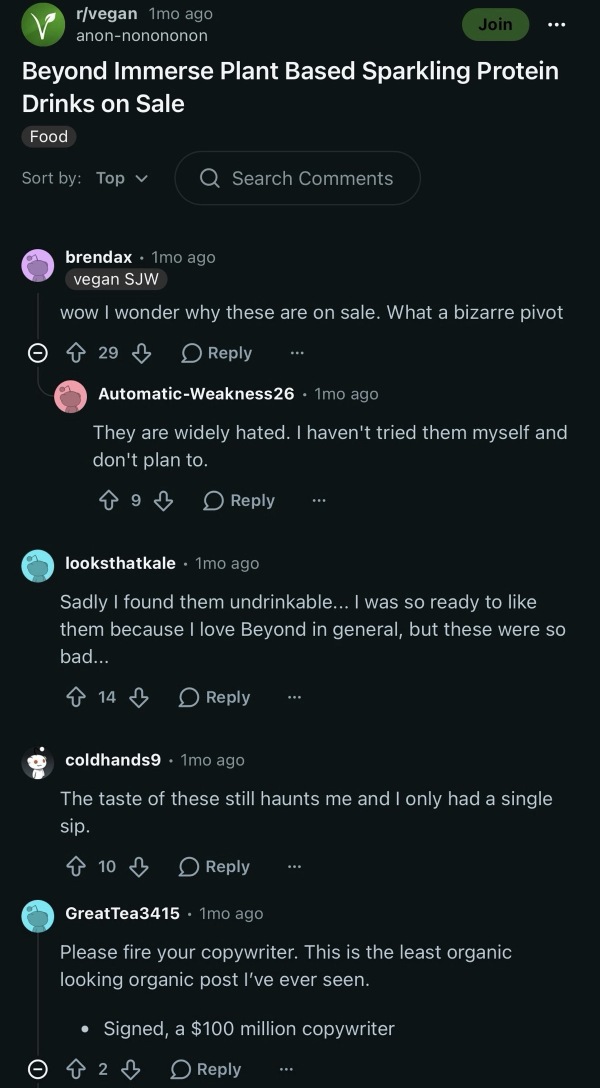Reply to looksthatkale's comment

click(x=214, y=697)
